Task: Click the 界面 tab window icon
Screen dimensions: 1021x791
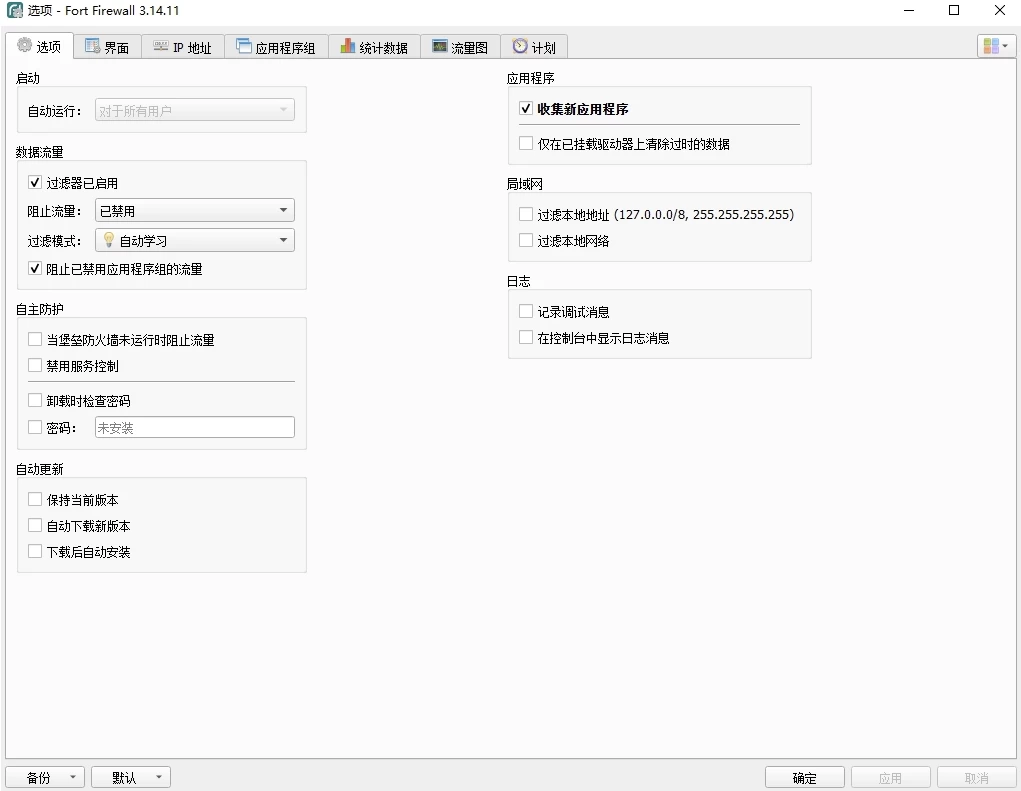Action: [x=92, y=46]
